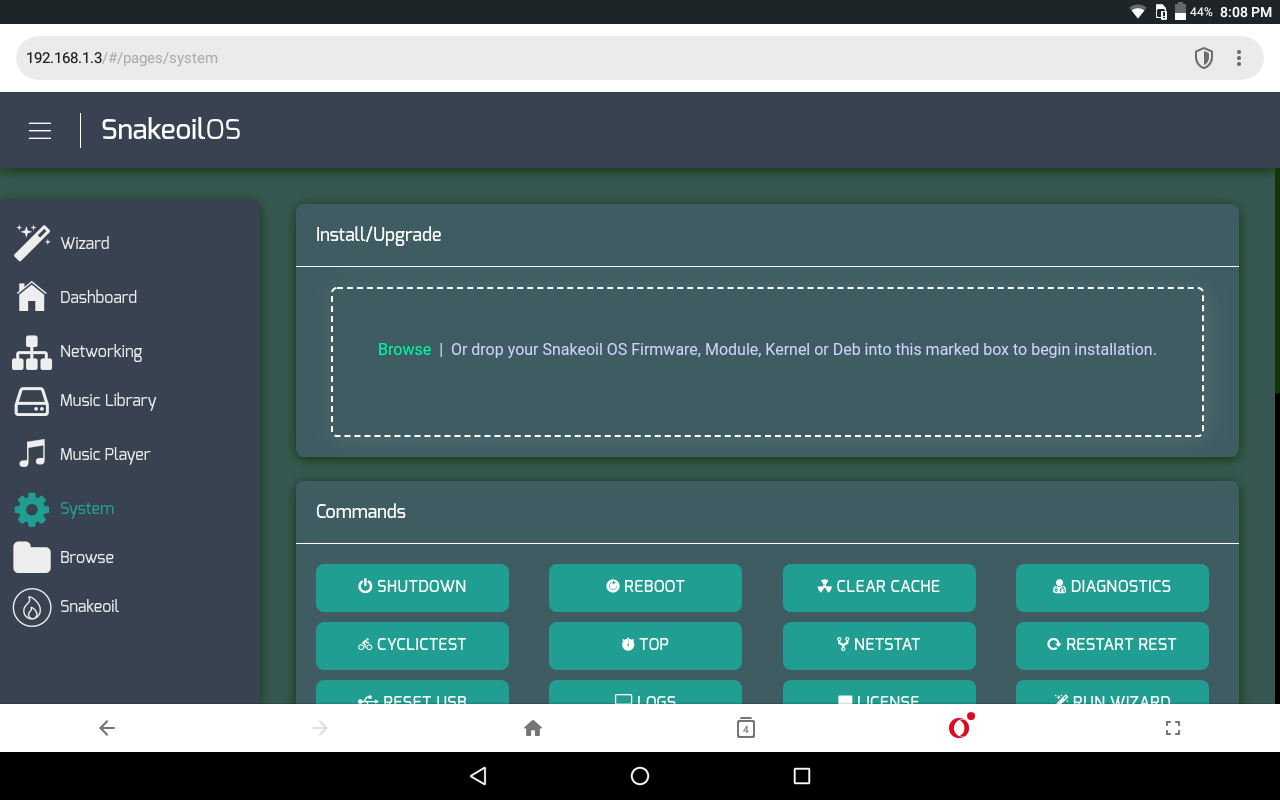Click the RESET USB button
The height and width of the screenshot is (800, 1280).
(412, 693)
